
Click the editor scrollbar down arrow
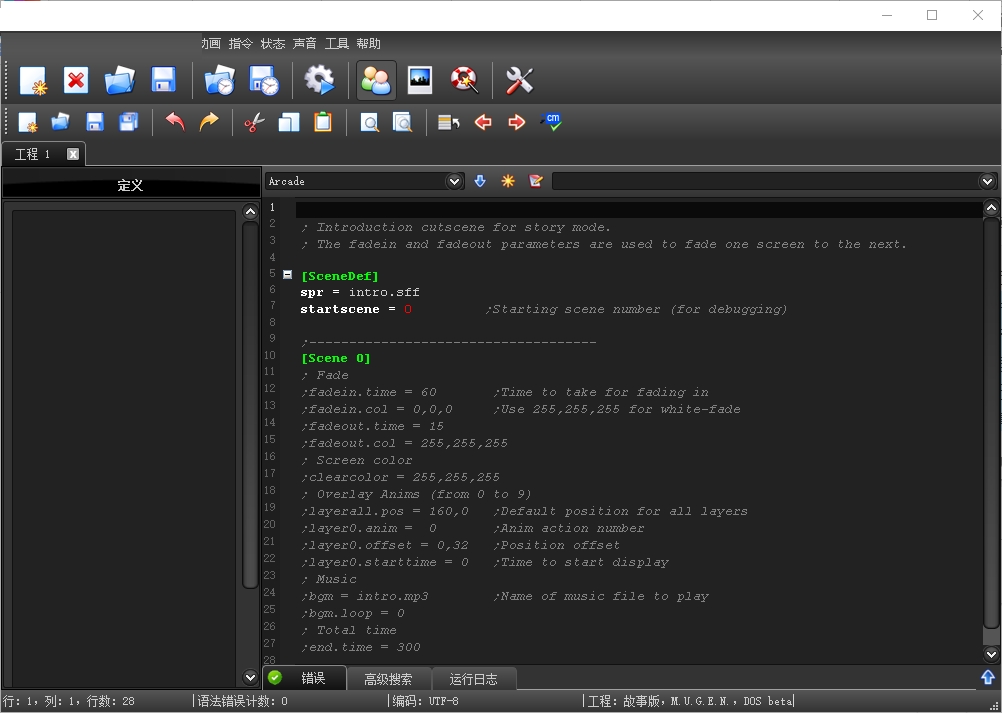click(x=991, y=654)
